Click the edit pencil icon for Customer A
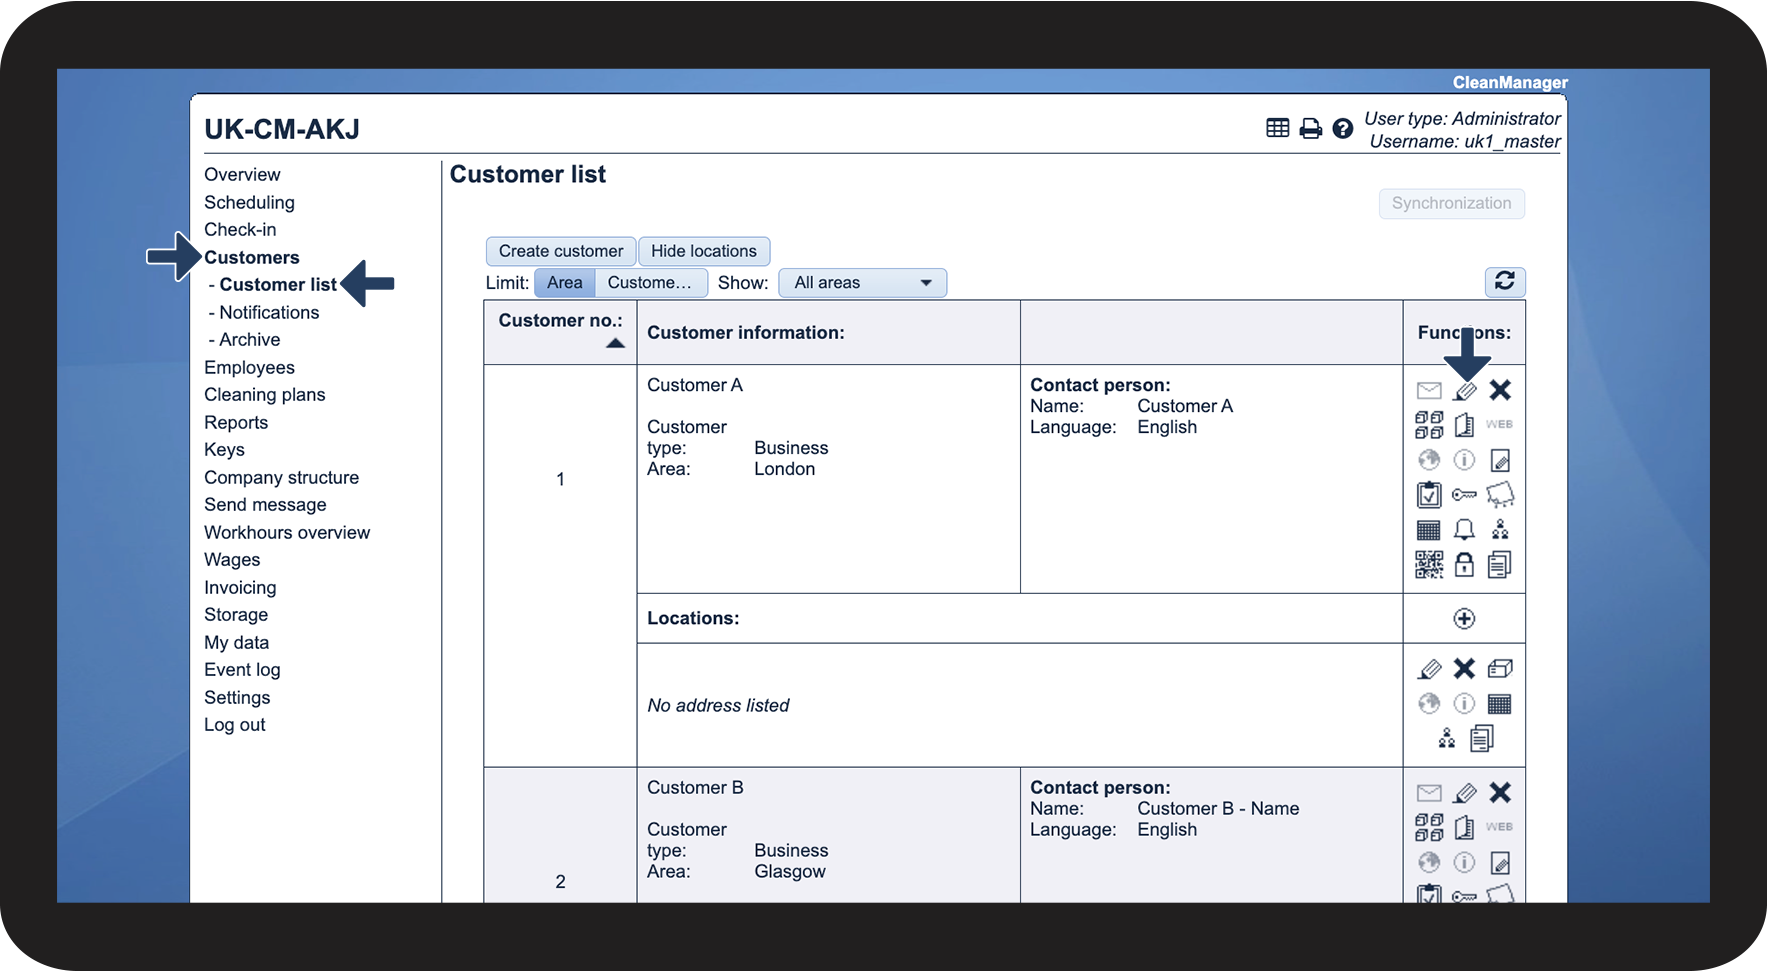Image resolution: width=1767 pixels, height=971 pixels. (x=1465, y=391)
